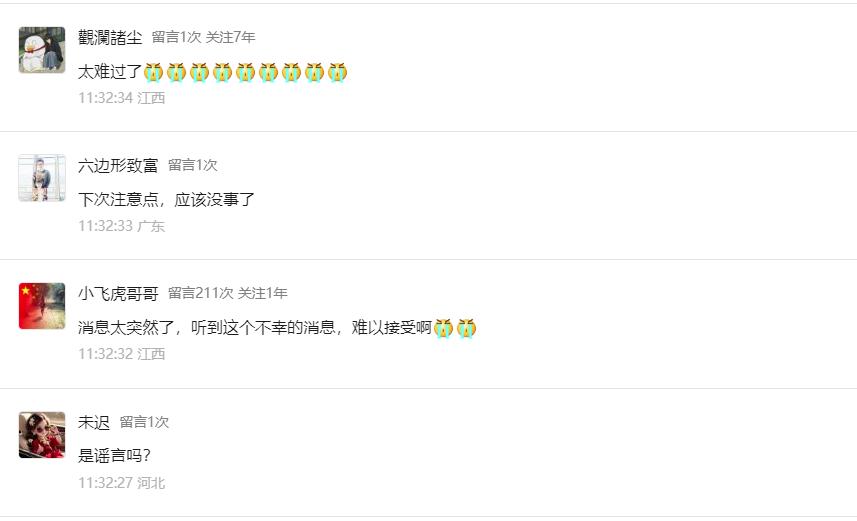
Task: Click first crying emoji in 太难过了 comment
Action: pos(154,72)
